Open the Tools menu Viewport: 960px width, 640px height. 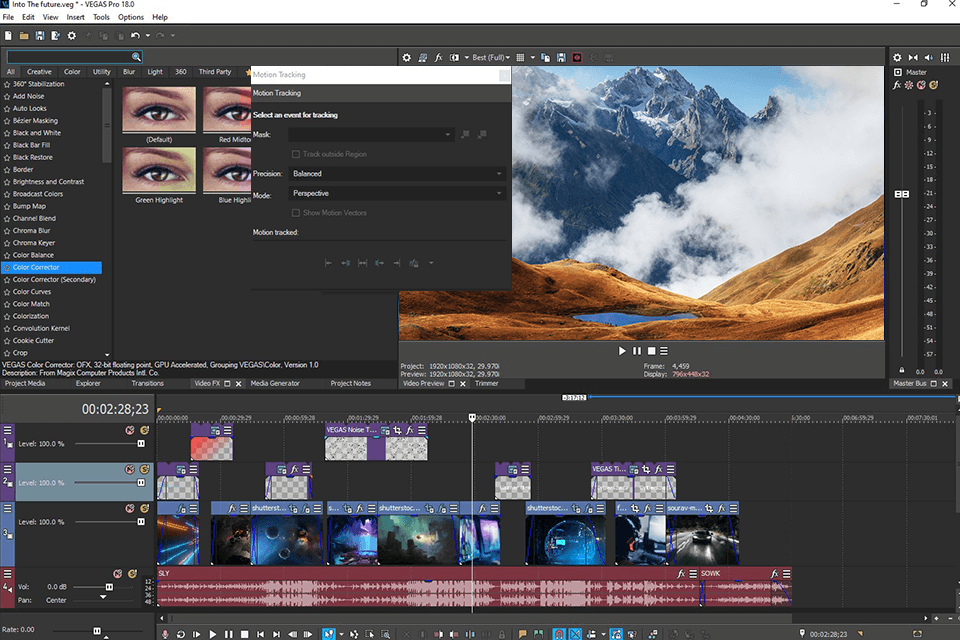pos(101,17)
